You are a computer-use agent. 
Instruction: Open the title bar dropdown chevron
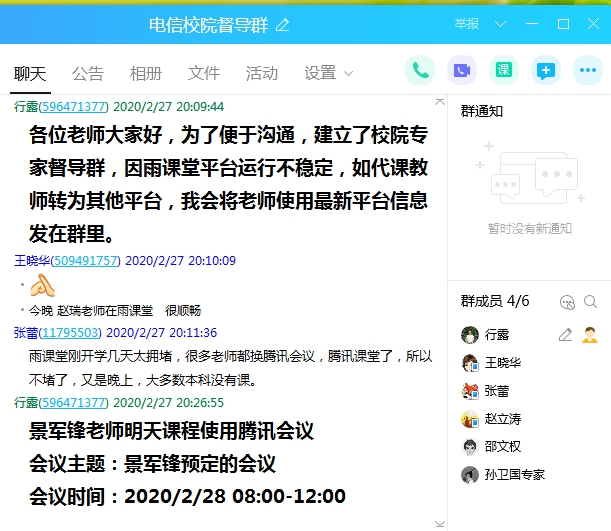(500, 25)
